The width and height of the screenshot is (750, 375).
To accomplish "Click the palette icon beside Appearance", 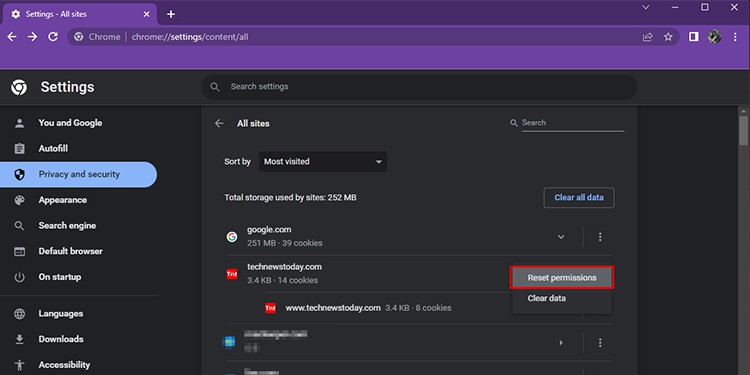I will pos(20,200).
